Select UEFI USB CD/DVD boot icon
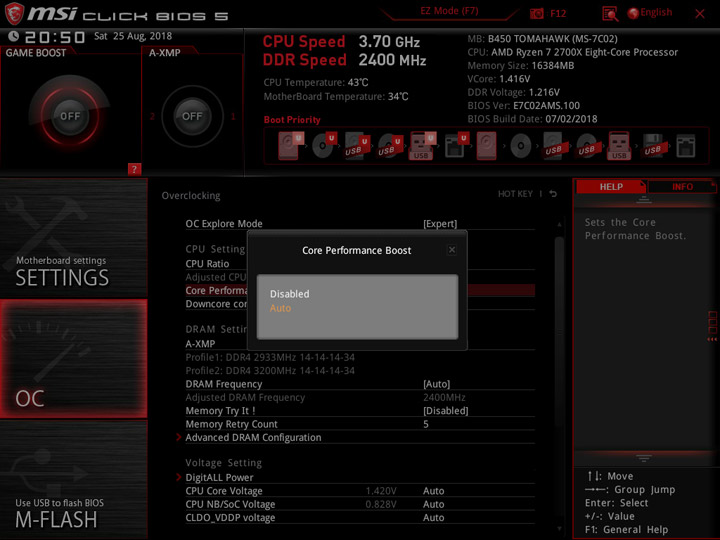The image size is (720, 540). 390,146
